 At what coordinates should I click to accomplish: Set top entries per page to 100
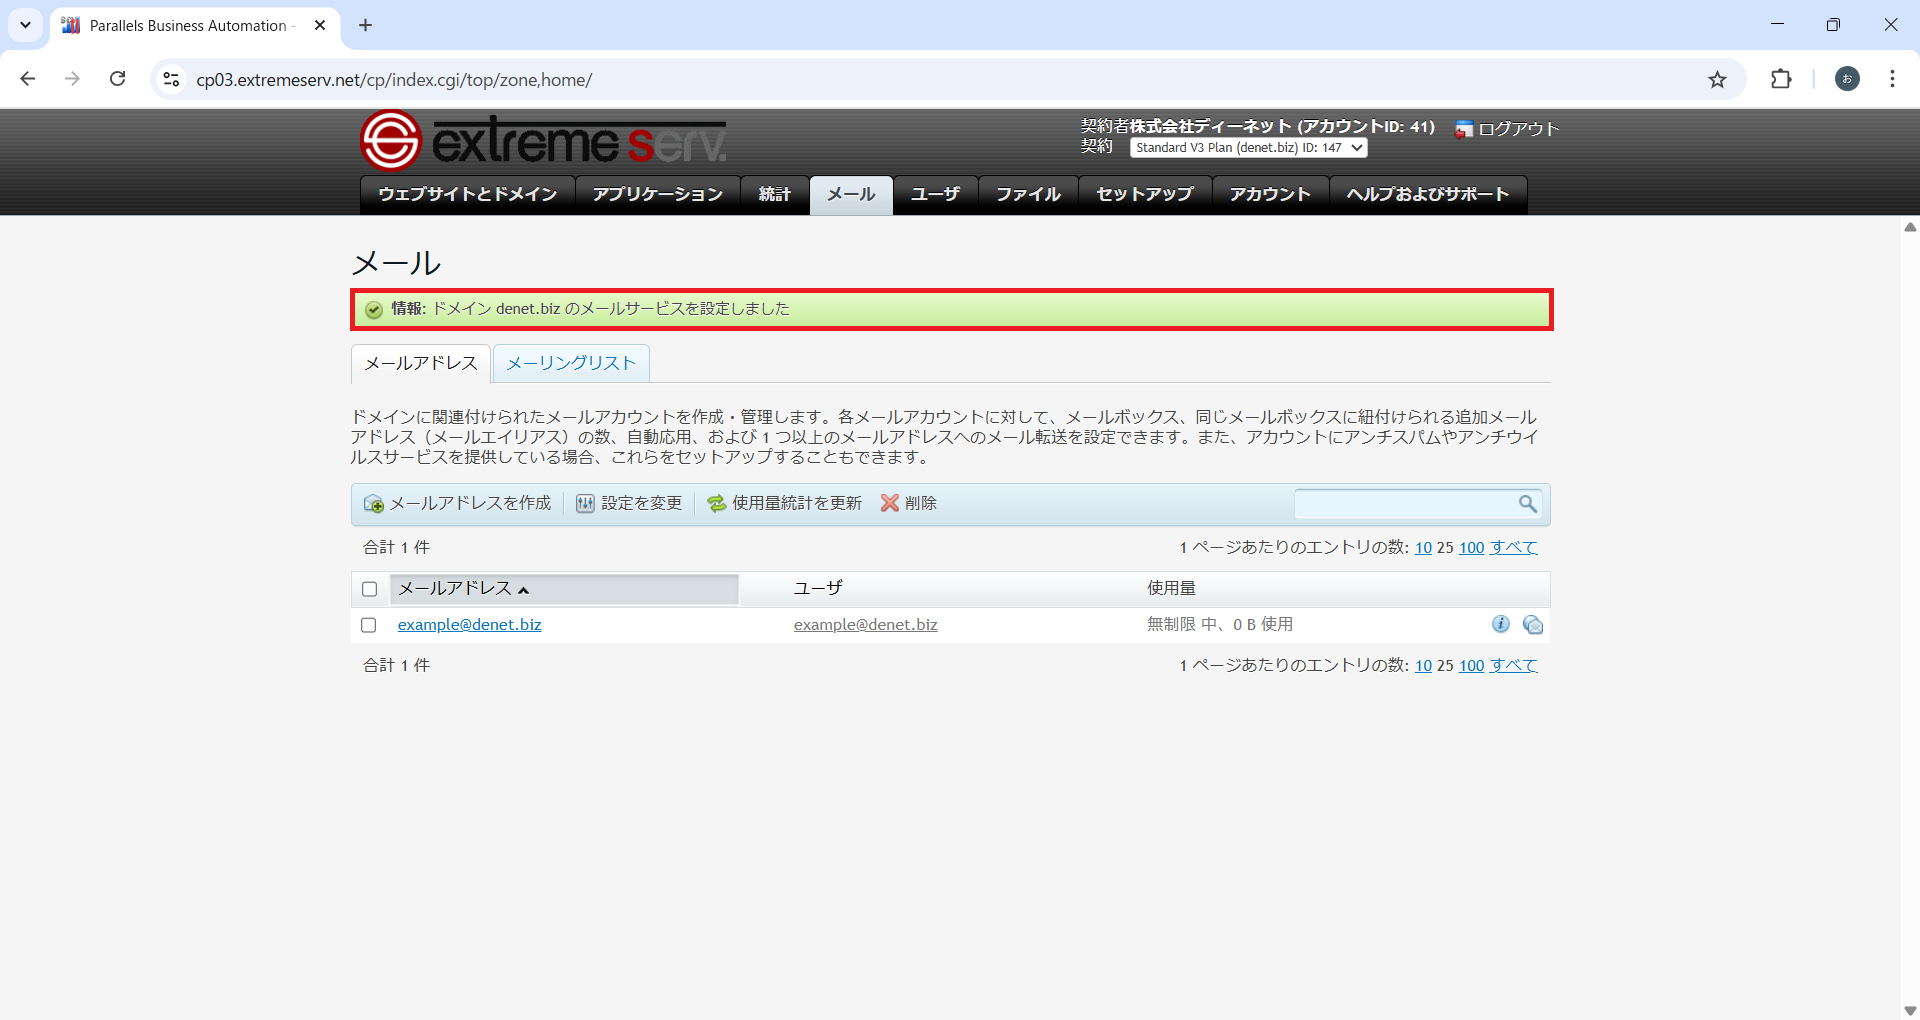1471,548
